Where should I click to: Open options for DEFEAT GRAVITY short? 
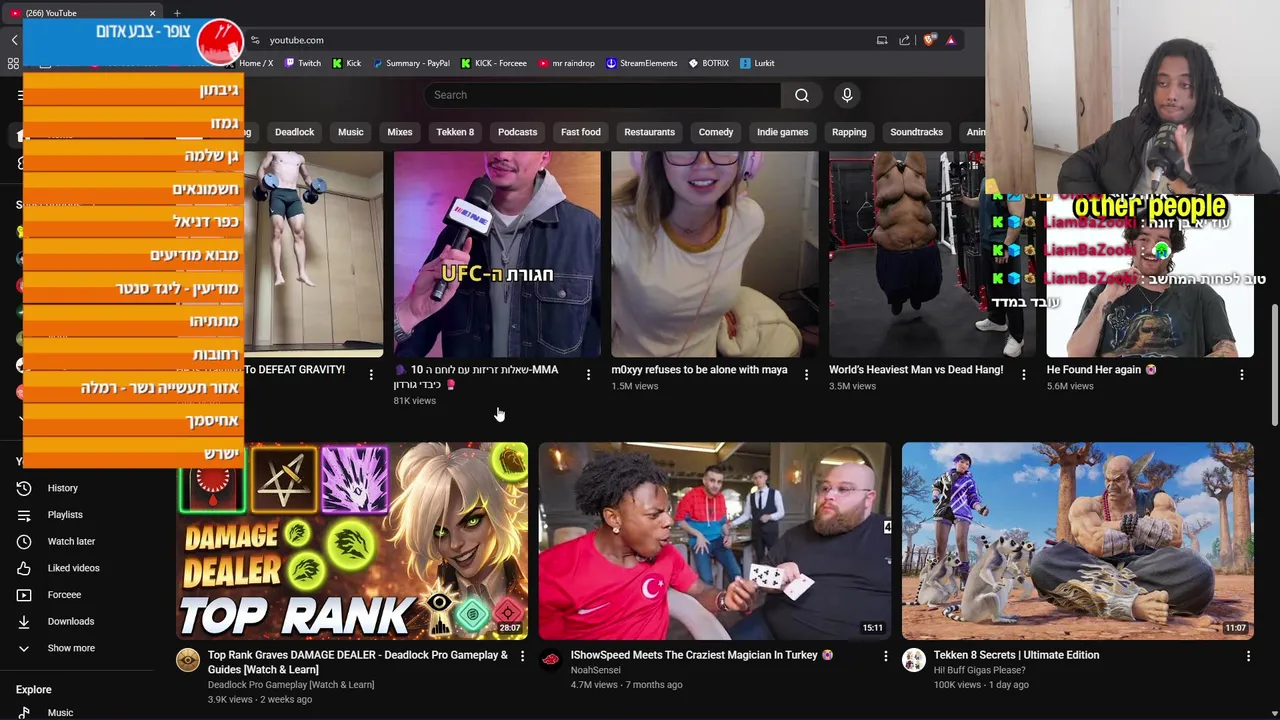(x=371, y=375)
